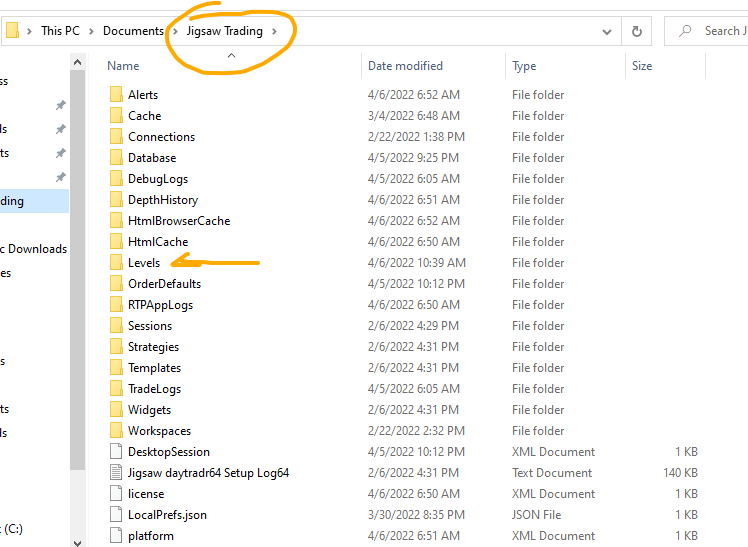Sort files by Name column header
The image size is (748, 547).
pos(123,66)
